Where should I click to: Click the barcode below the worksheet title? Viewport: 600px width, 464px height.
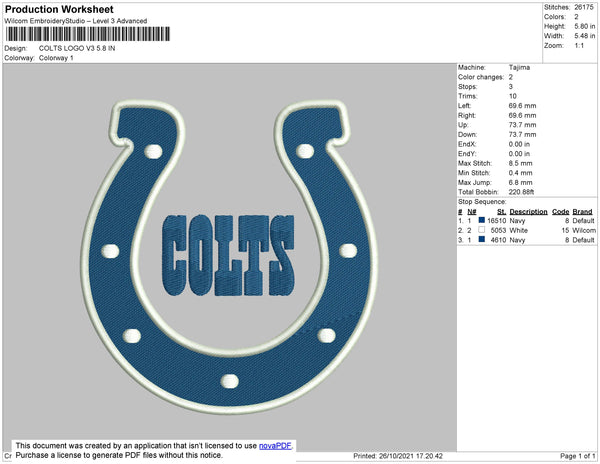(x=88, y=34)
